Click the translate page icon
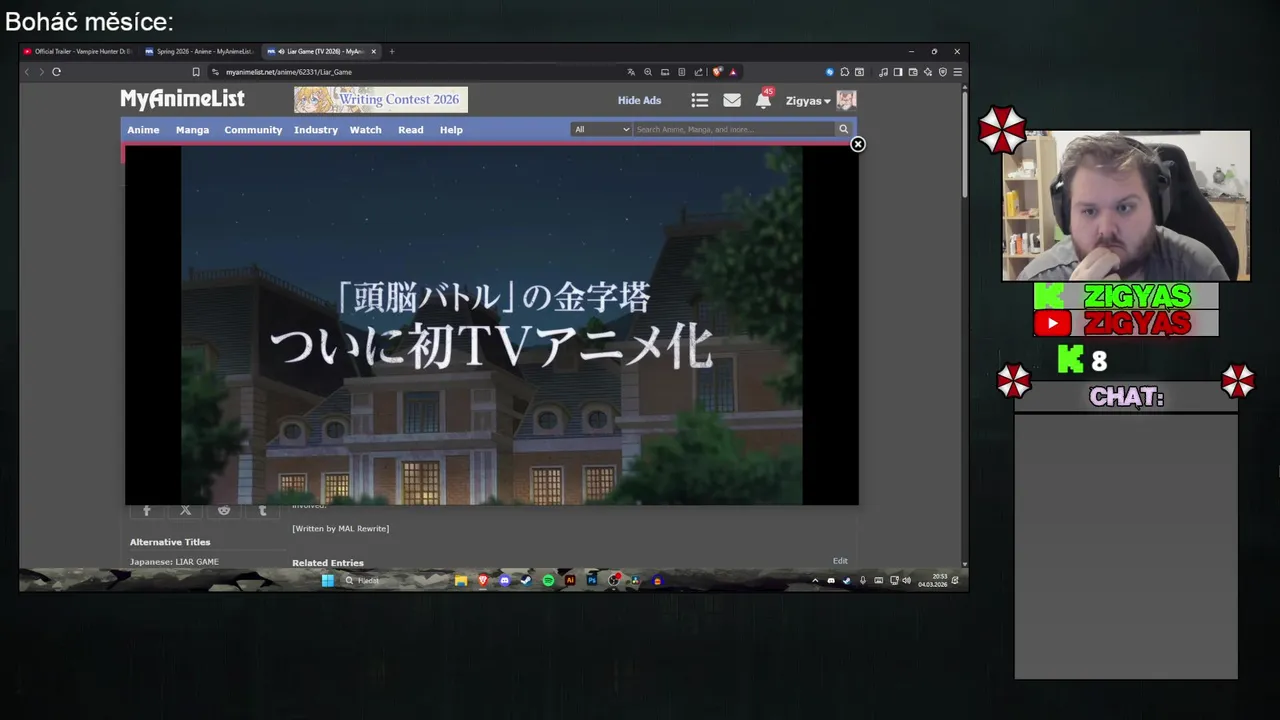This screenshot has height=720, width=1280. 631,72
